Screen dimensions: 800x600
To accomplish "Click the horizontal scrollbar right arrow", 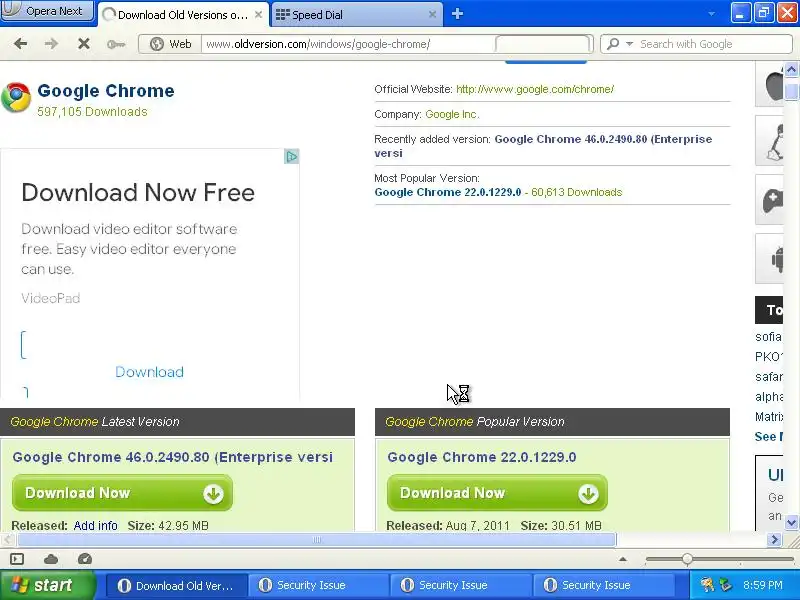I will [774, 539].
